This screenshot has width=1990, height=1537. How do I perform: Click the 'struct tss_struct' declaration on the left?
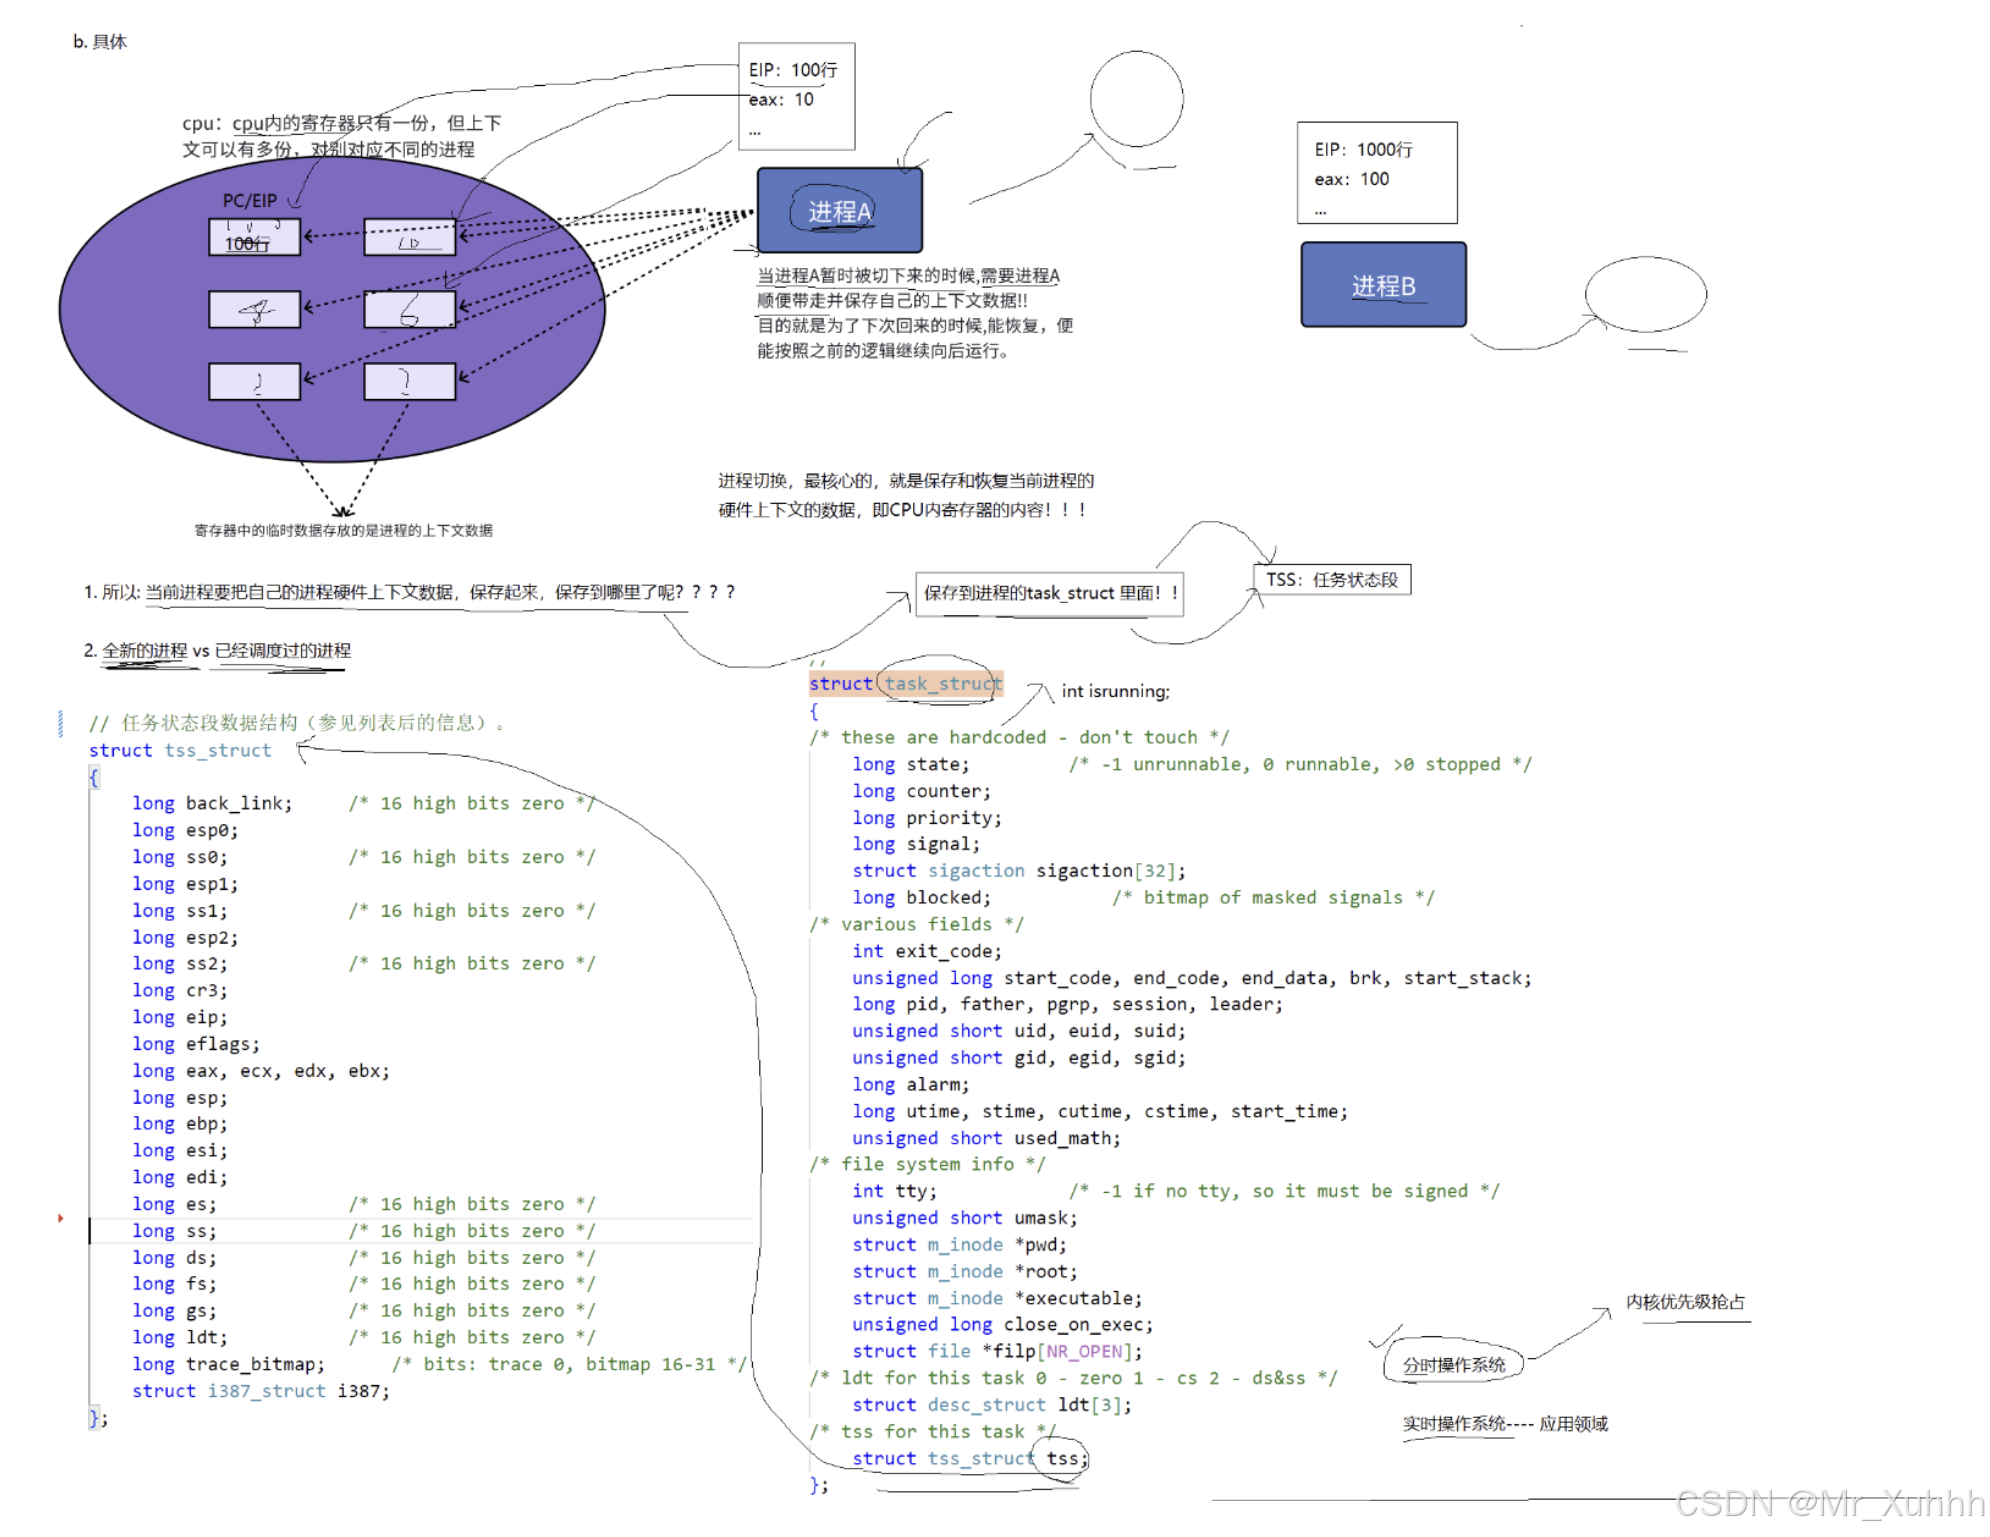tap(180, 751)
